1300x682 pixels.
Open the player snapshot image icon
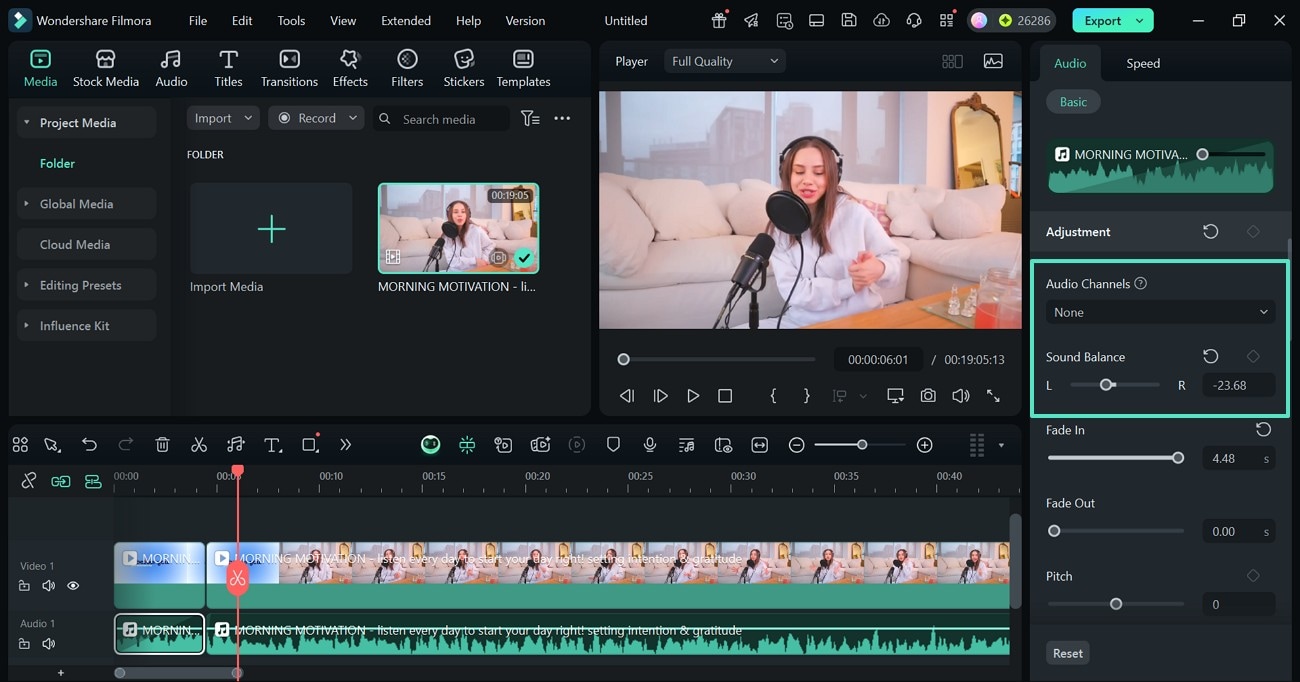[993, 61]
